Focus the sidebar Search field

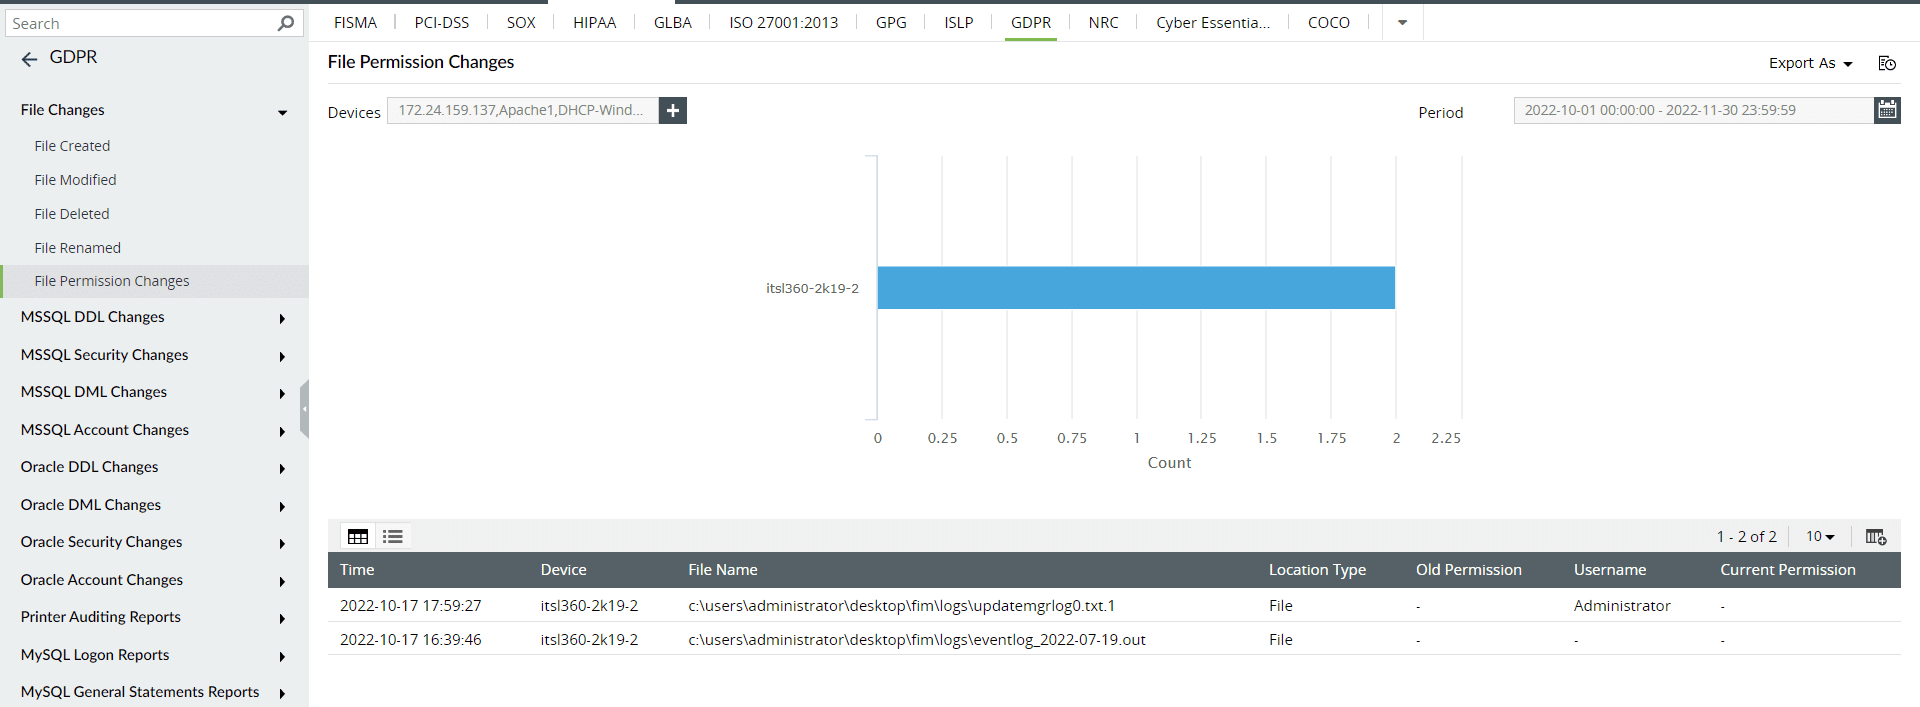click(x=140, y=23)
